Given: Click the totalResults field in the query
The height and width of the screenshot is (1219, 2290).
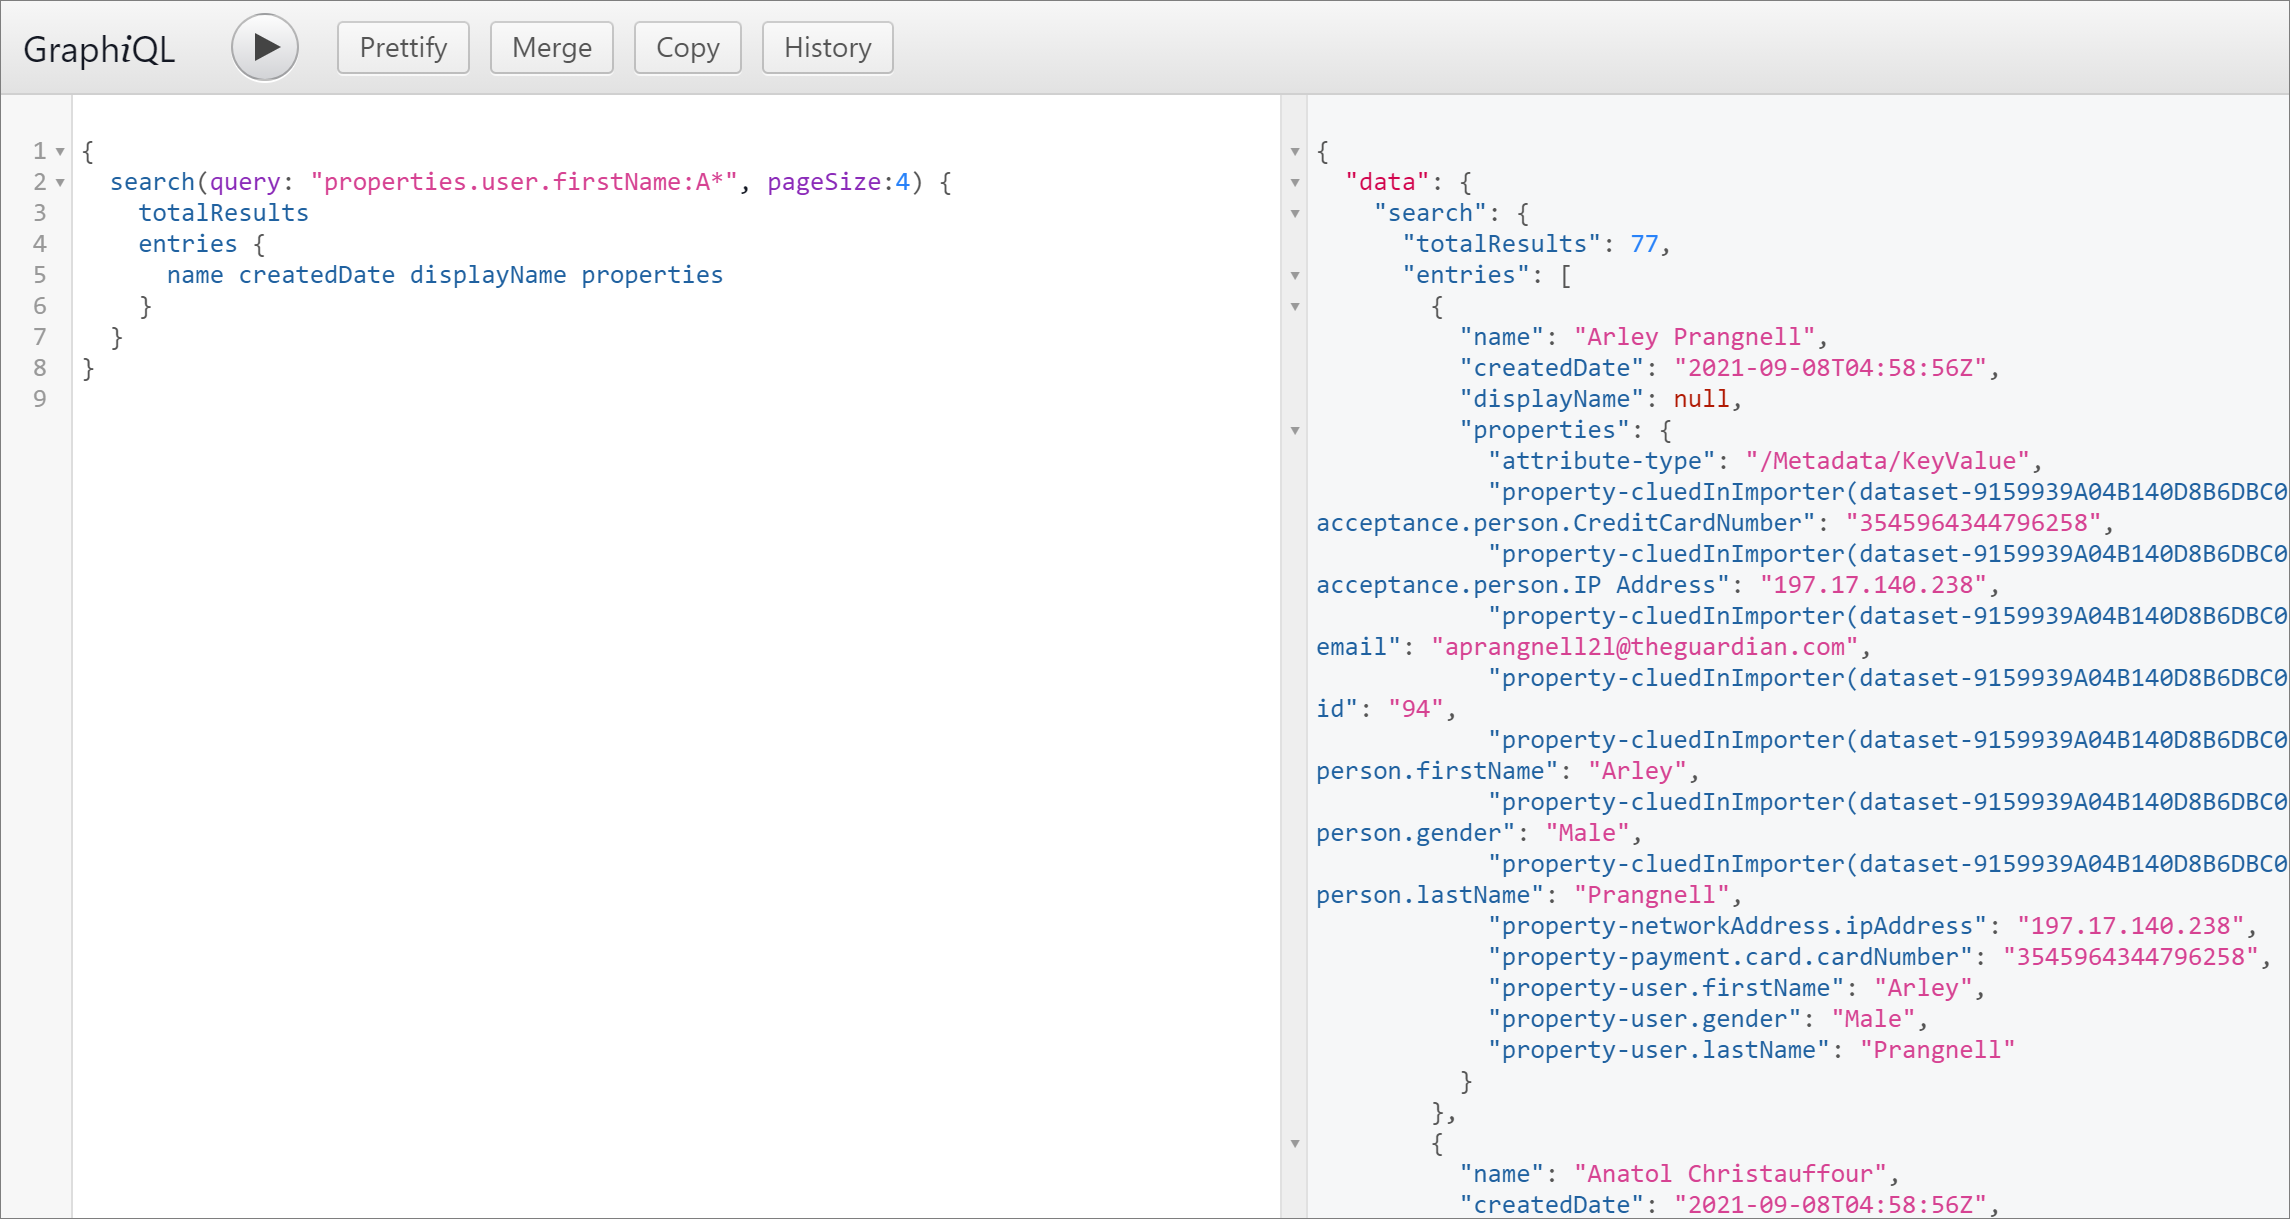Looking at the screenshot, I should click(x=223, y=213).
